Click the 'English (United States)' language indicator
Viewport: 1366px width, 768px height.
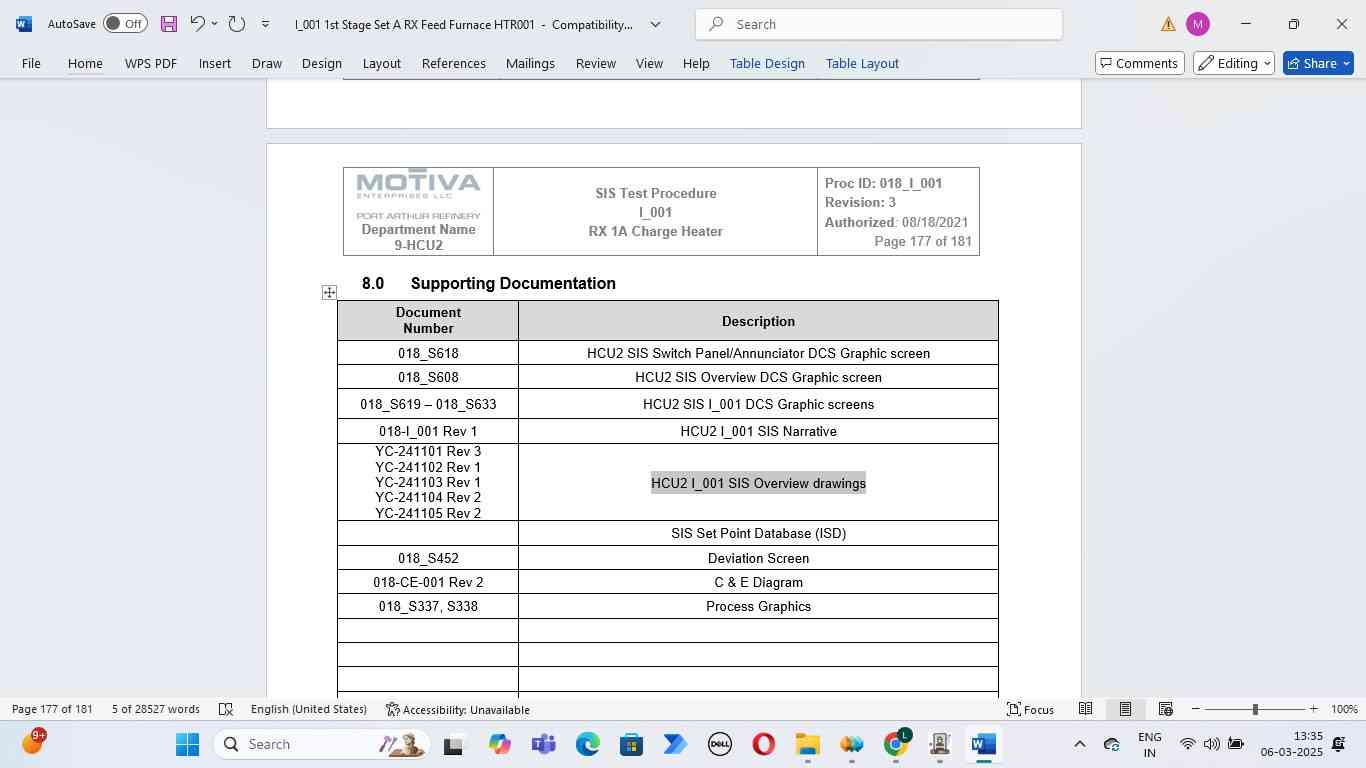pyautogui.click(x=309, y=709)
